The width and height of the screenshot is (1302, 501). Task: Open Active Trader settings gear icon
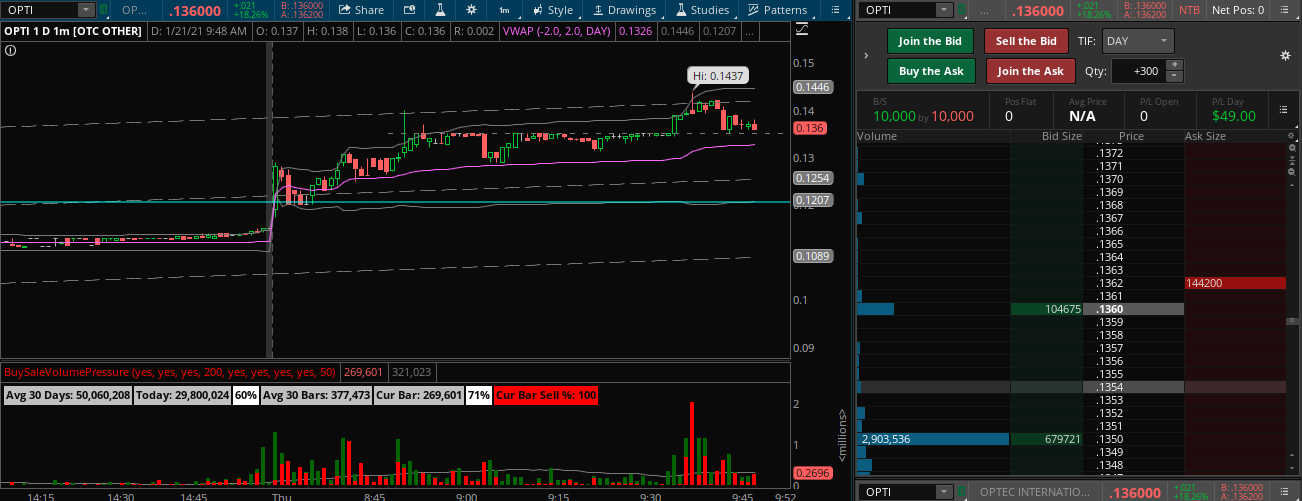pos(1285,55)
